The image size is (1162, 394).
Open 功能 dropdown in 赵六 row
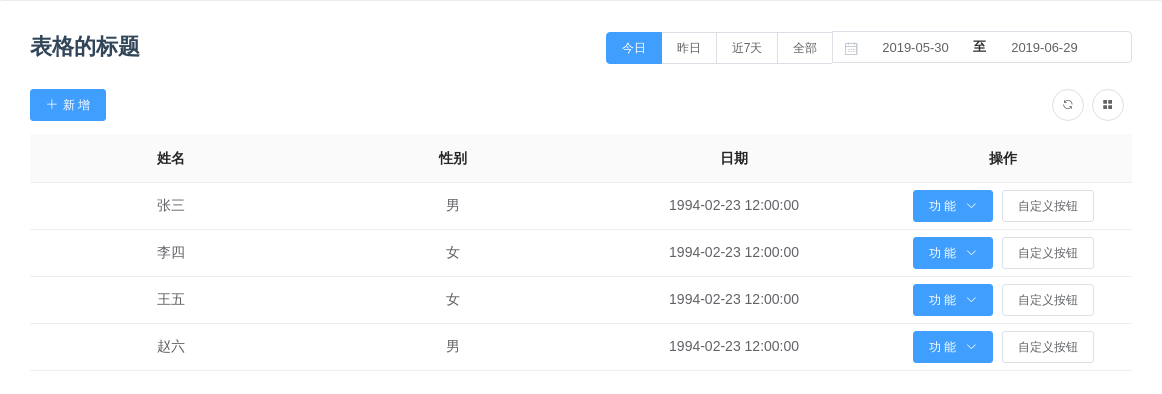952,347
